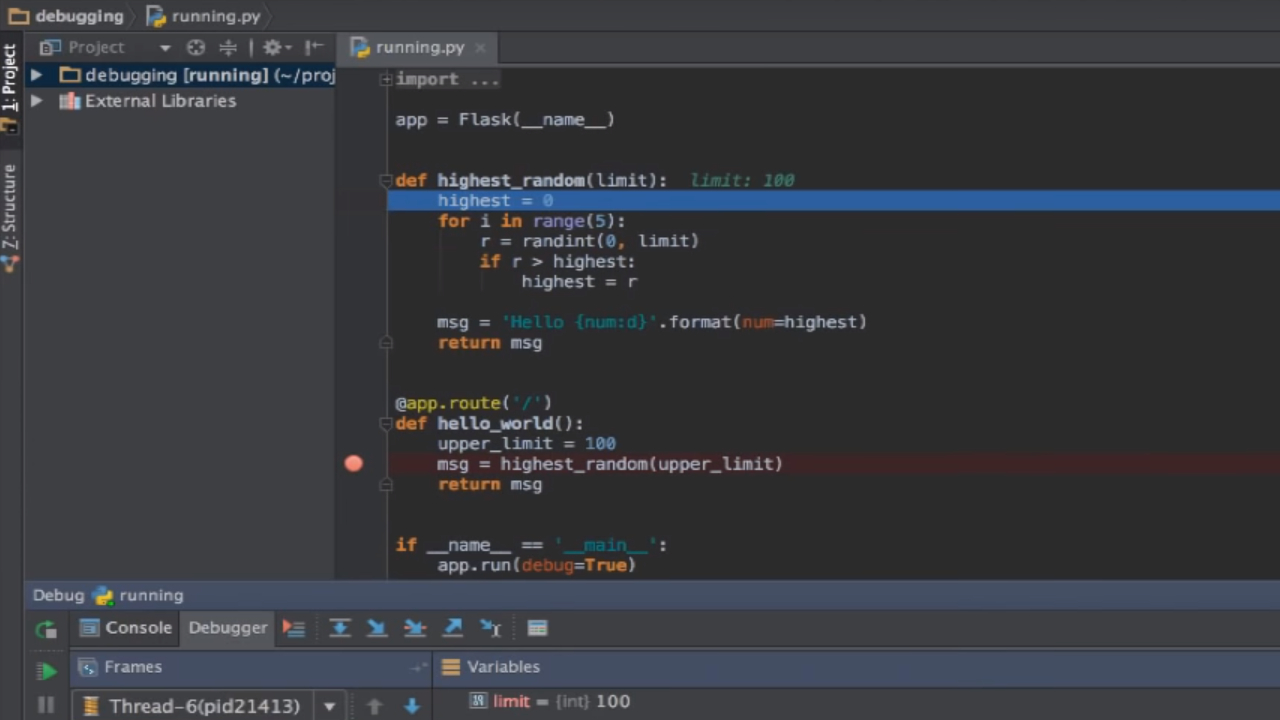Step Over the current line in debugger
The width and height of the screenshot is (1280, 720).
pos(340,627)
